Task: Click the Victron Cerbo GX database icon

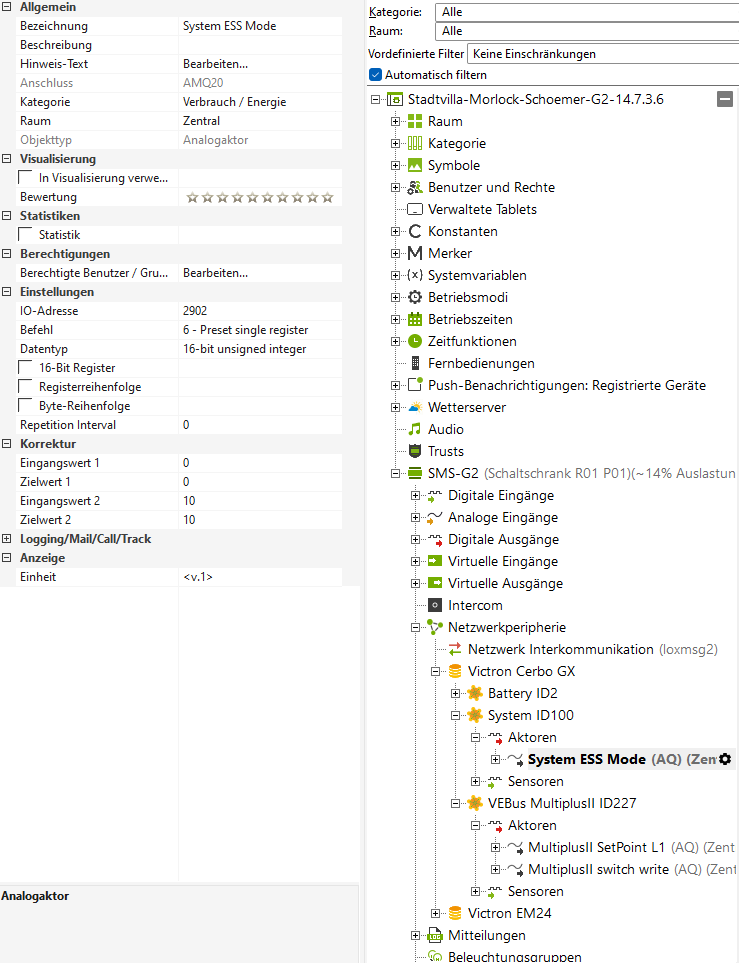Action: pyautogui.click(x=455, y=671)
